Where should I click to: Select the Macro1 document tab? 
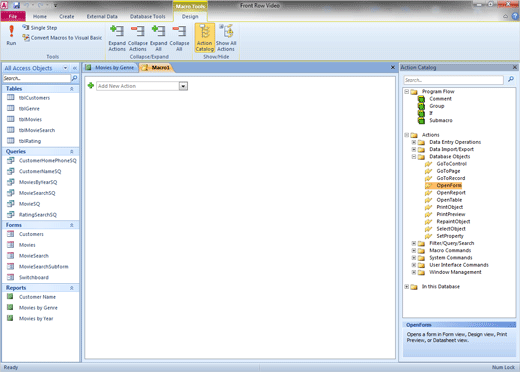156,68
